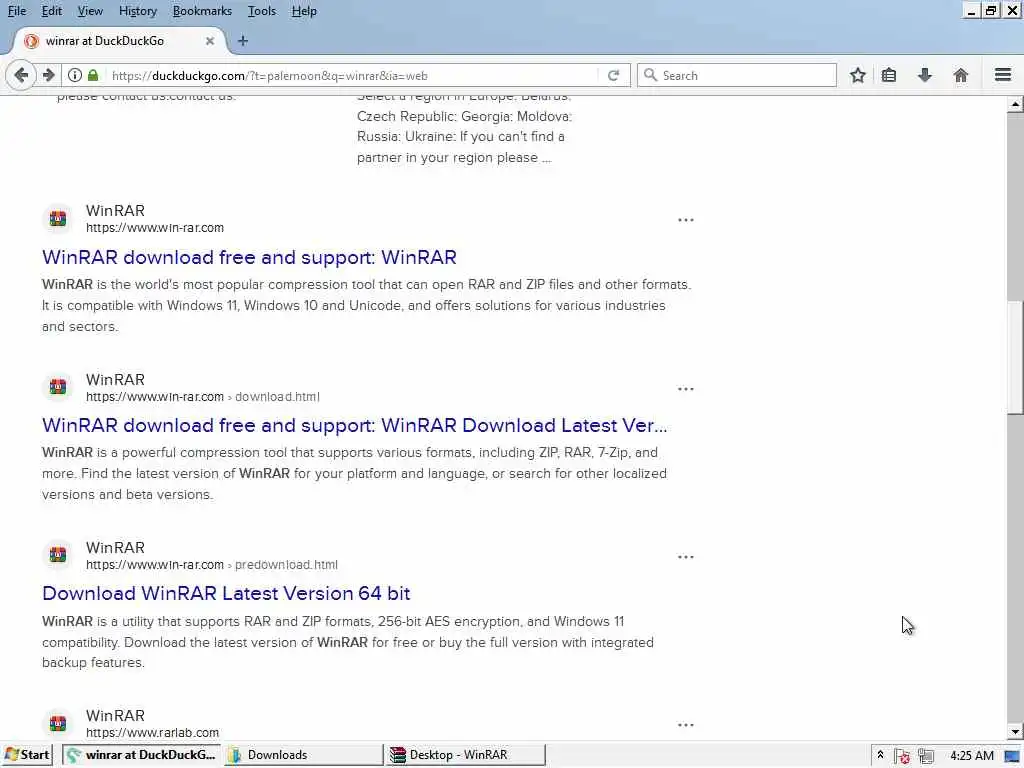This screenshot has width=1024, height=768.
Task: Click the vertical scrollbar thumb
Action: 1015,357
